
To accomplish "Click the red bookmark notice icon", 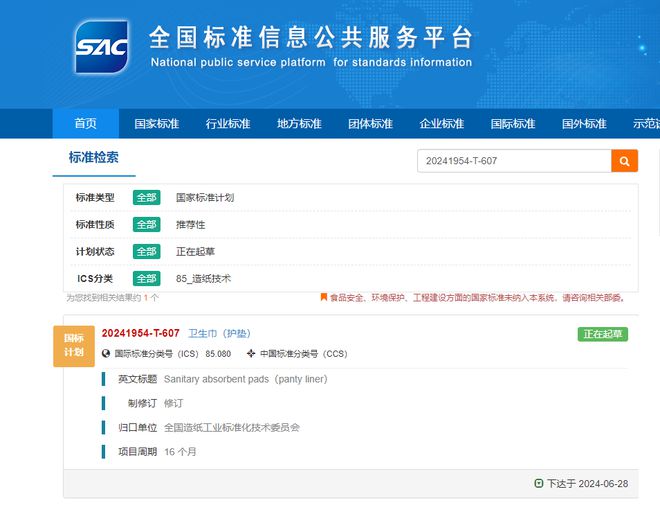I will (x=324, y=297).
